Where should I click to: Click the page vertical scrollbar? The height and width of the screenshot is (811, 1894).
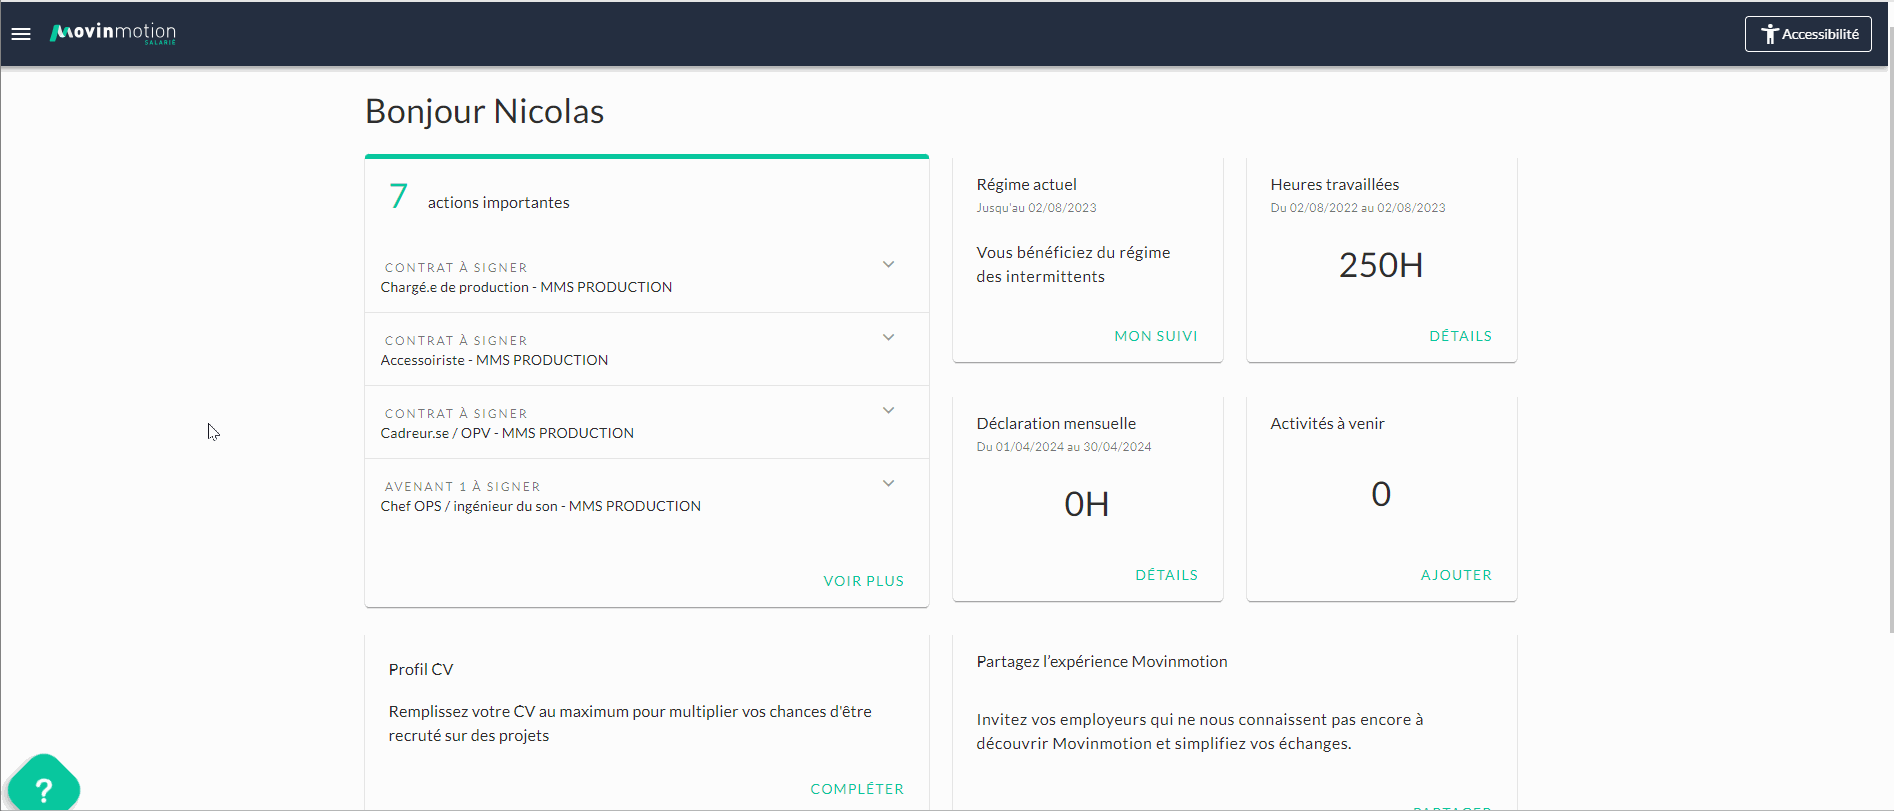[x=1890, y=330]
